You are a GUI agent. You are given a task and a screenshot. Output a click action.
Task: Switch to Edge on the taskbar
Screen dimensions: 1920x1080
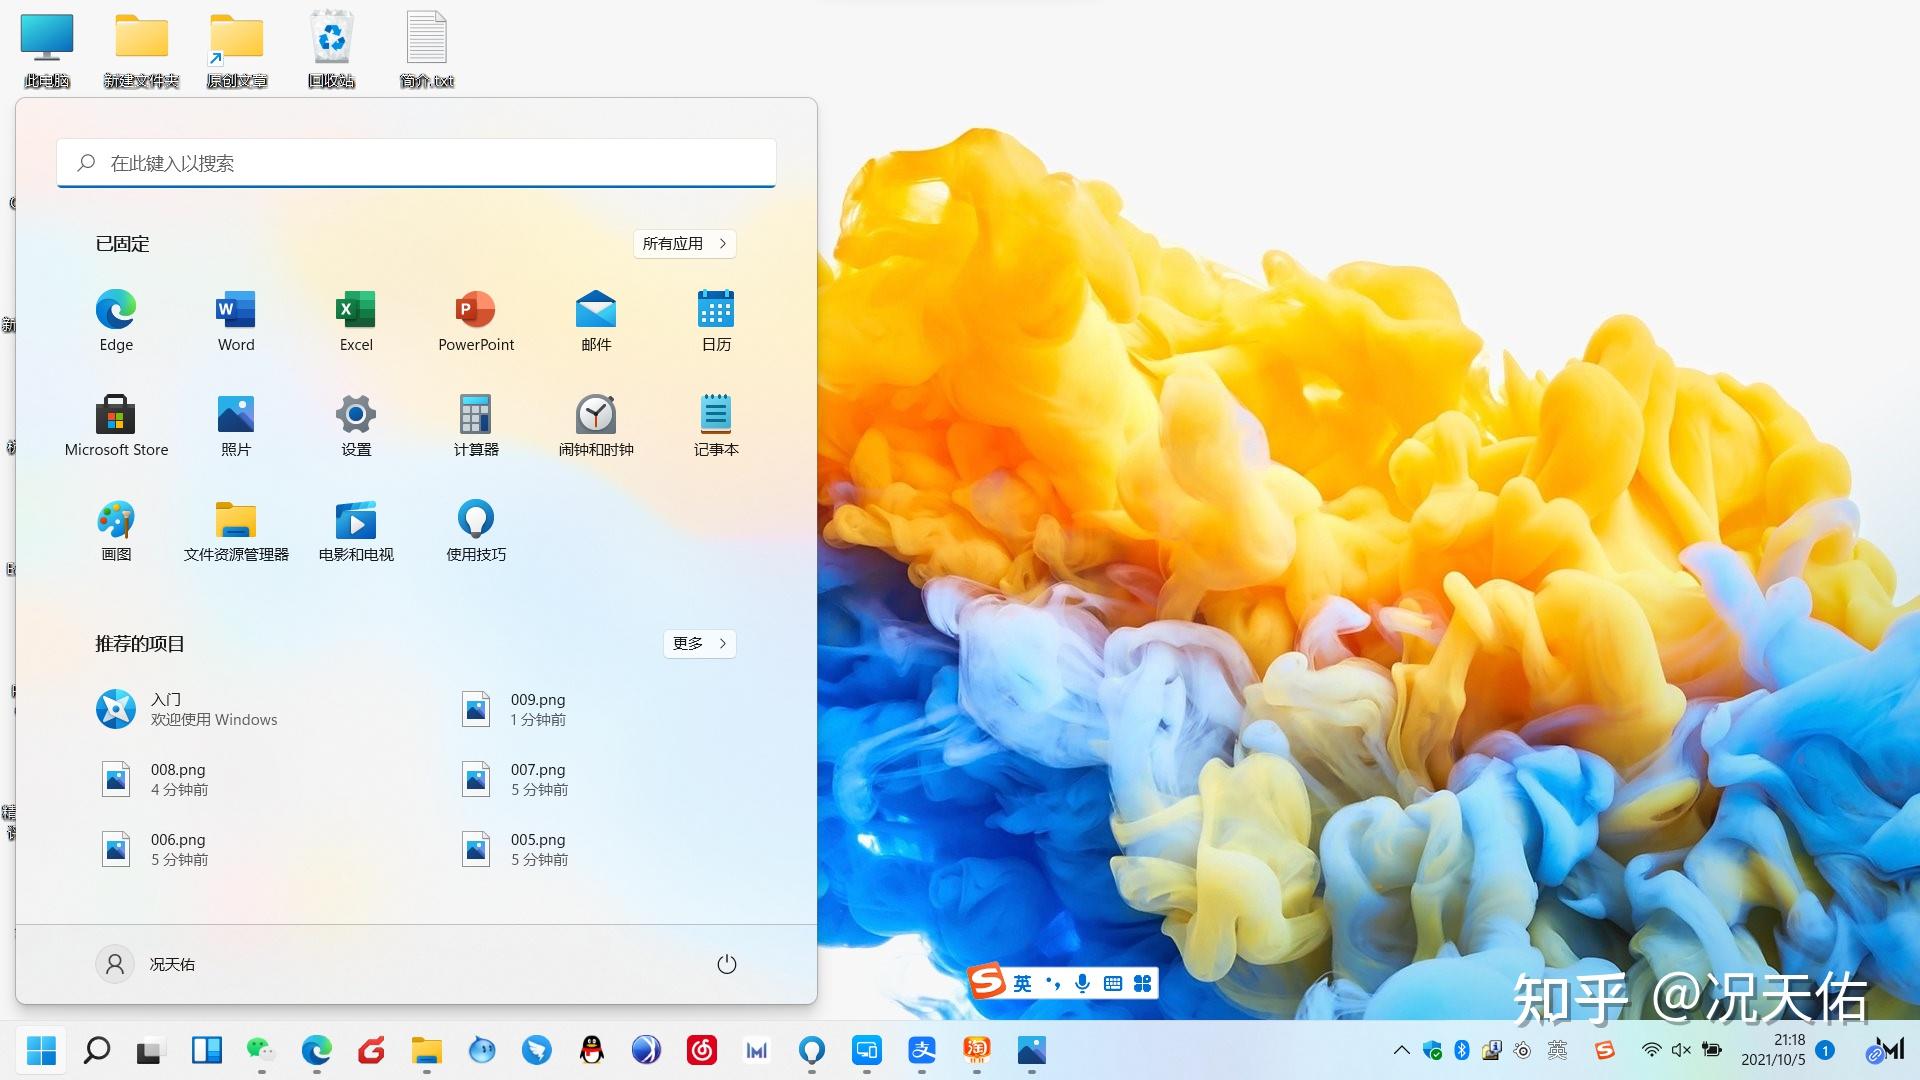316,1050
